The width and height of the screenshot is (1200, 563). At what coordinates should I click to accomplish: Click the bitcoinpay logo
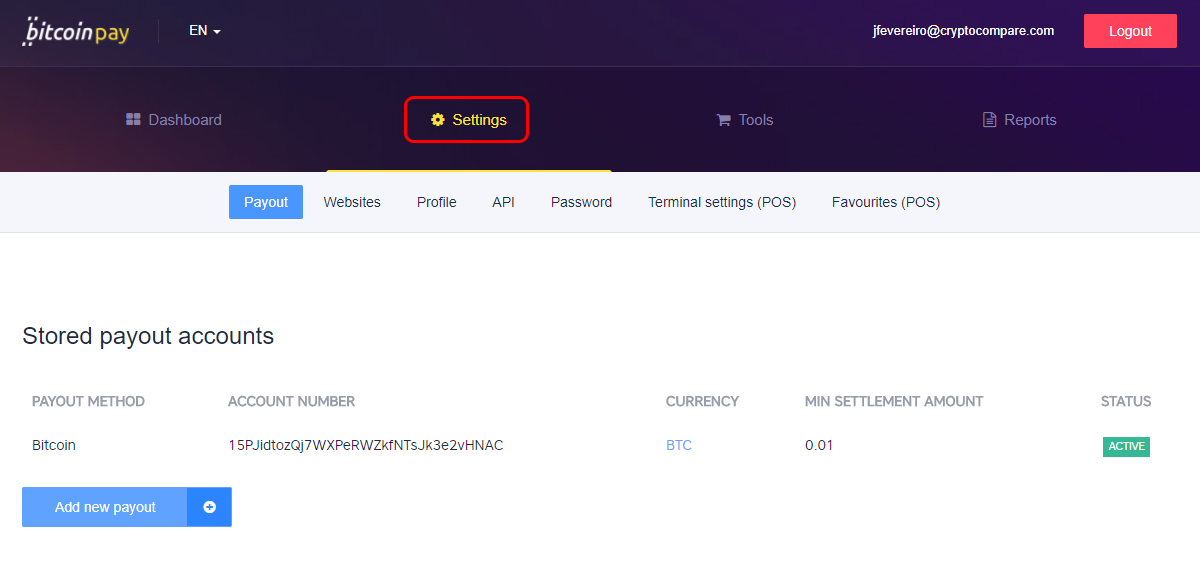pos(76,31)
